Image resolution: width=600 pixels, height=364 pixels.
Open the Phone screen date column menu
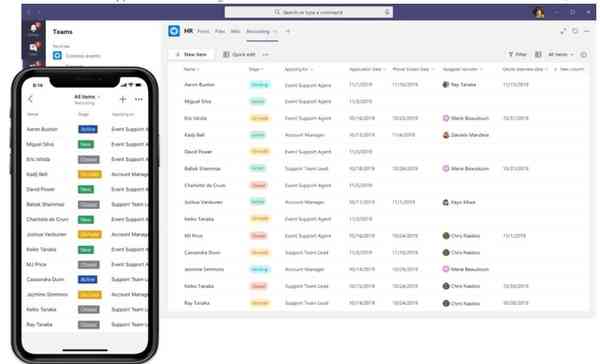[414, 69]
